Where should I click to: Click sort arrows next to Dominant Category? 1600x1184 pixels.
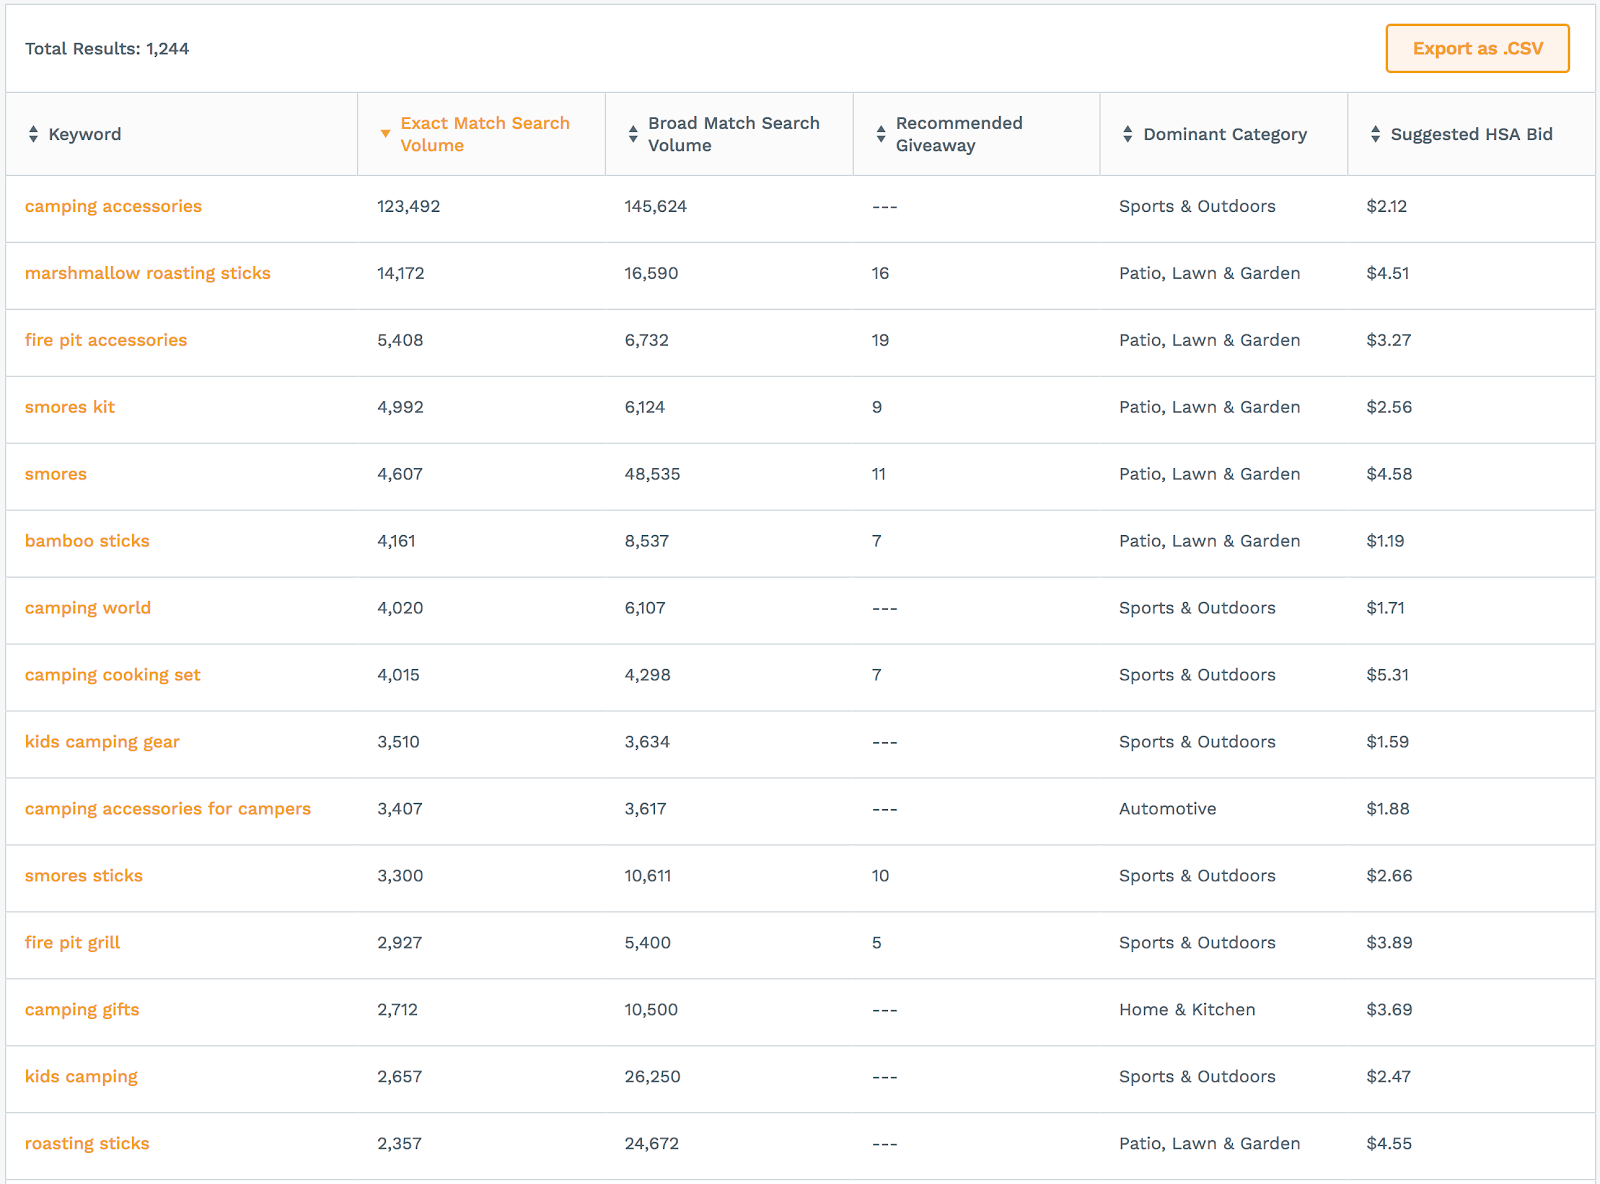(x=1128, y=134)
